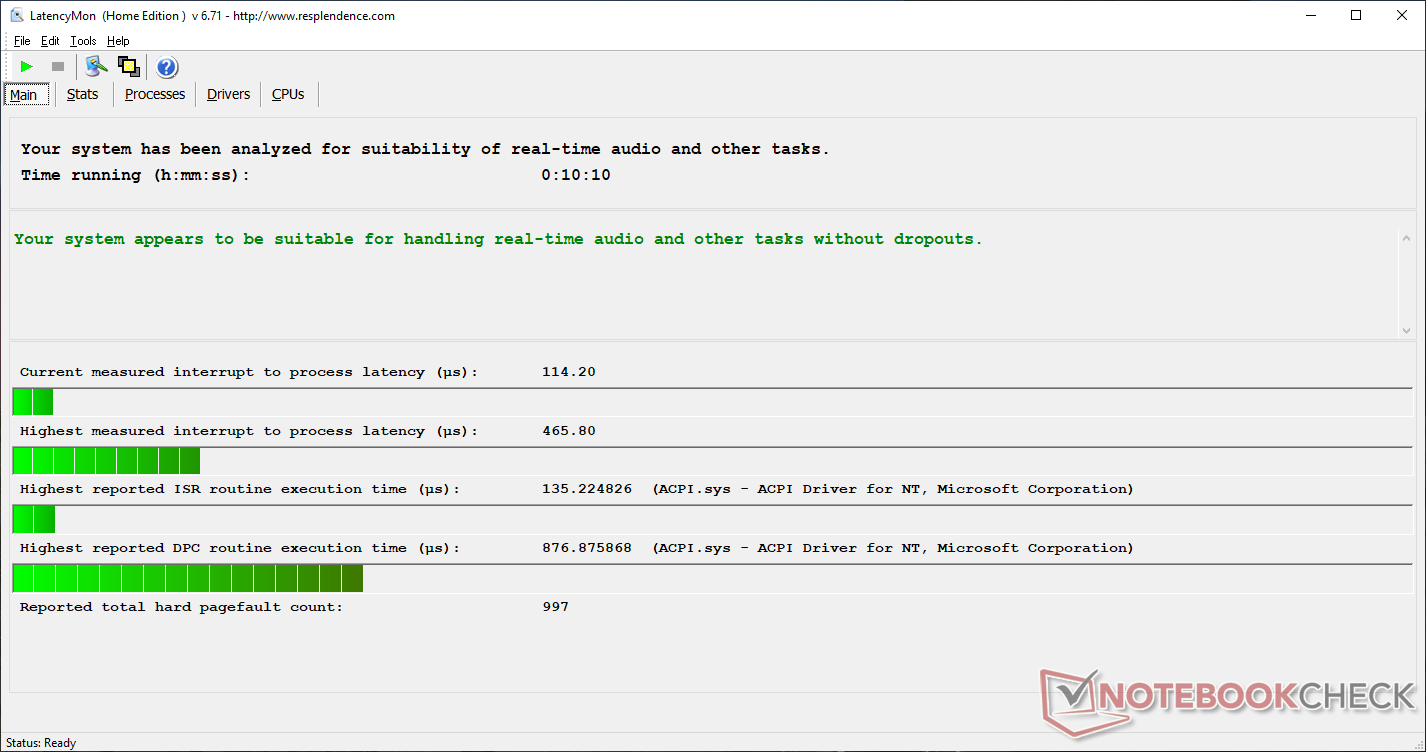Click the 'system has been analyzed' header text
Viewport: 1426px width, 752px height.
[425, 149]
